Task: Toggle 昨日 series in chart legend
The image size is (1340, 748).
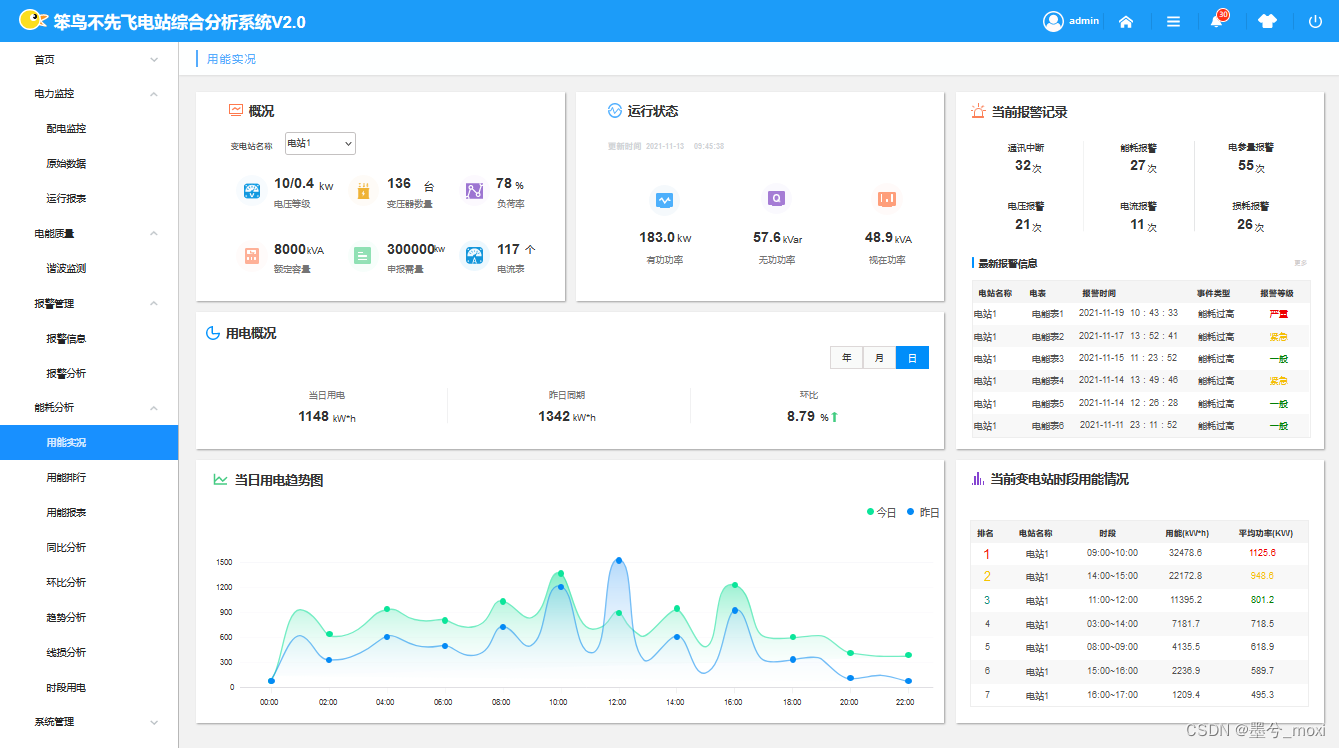Action: click(x=923, y=512)
